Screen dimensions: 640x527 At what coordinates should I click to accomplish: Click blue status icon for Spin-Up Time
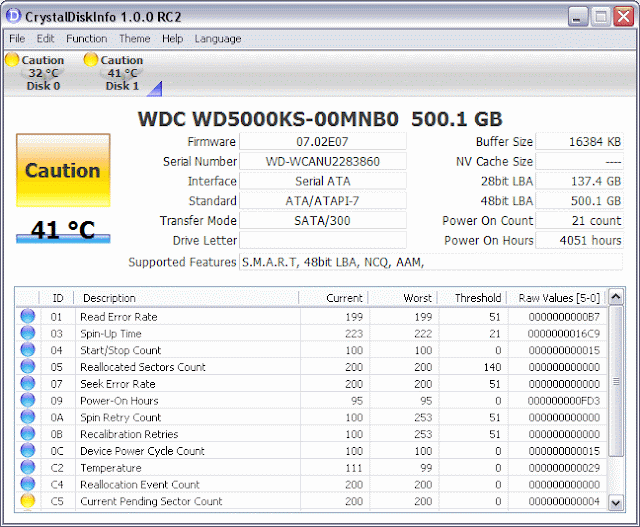point(28,333)
